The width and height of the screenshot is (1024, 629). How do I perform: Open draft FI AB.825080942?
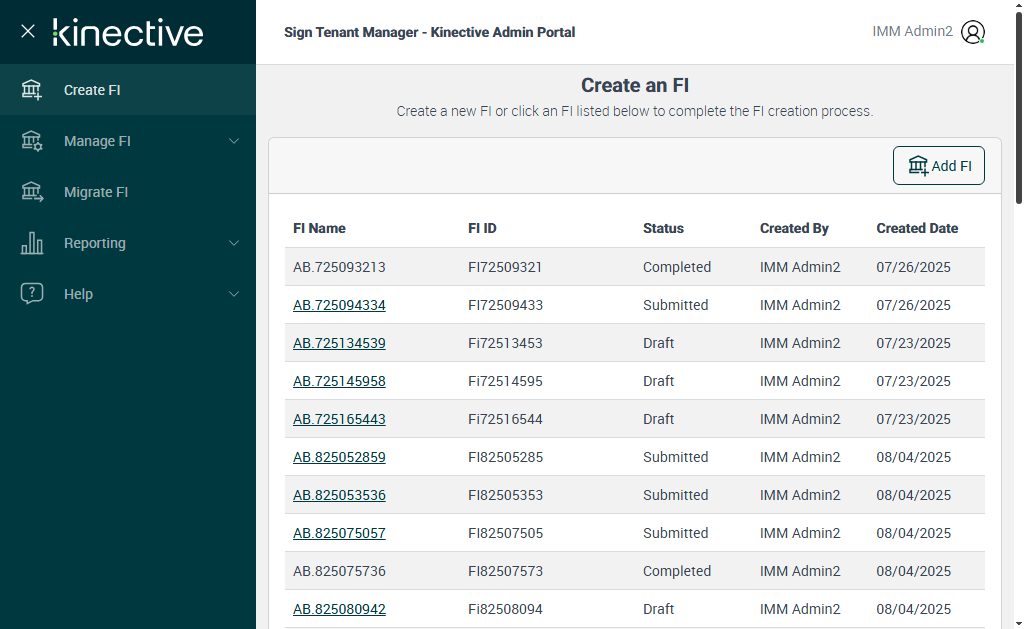click(339, 609)
